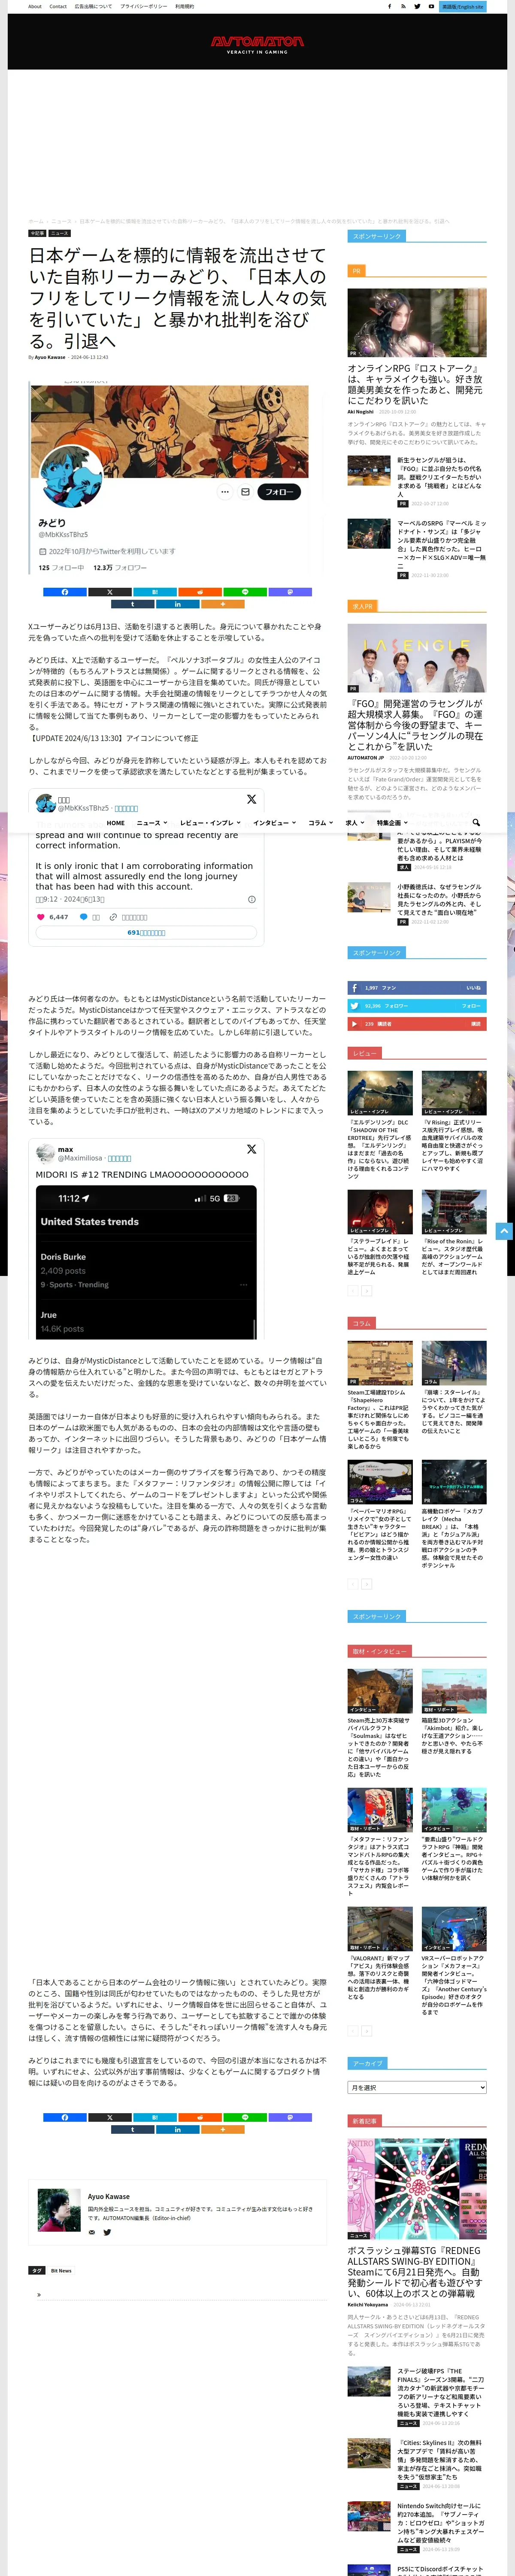Click the フォロー button on みどり profile

click(x=279, y=492)
